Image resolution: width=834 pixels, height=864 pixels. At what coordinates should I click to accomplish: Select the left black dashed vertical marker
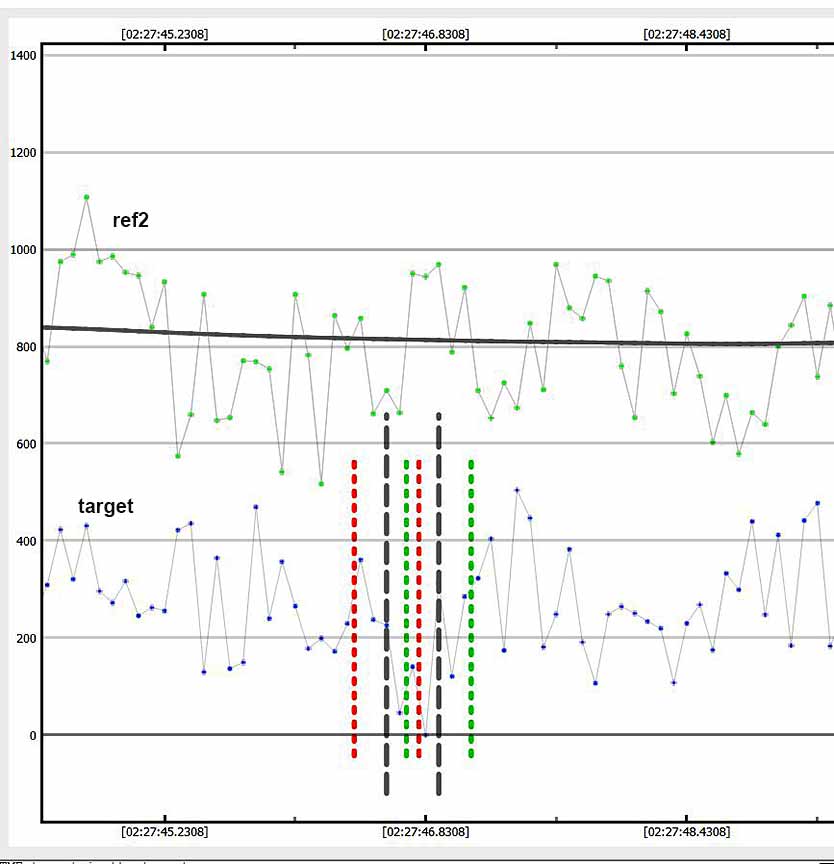[x=386, y=600]
